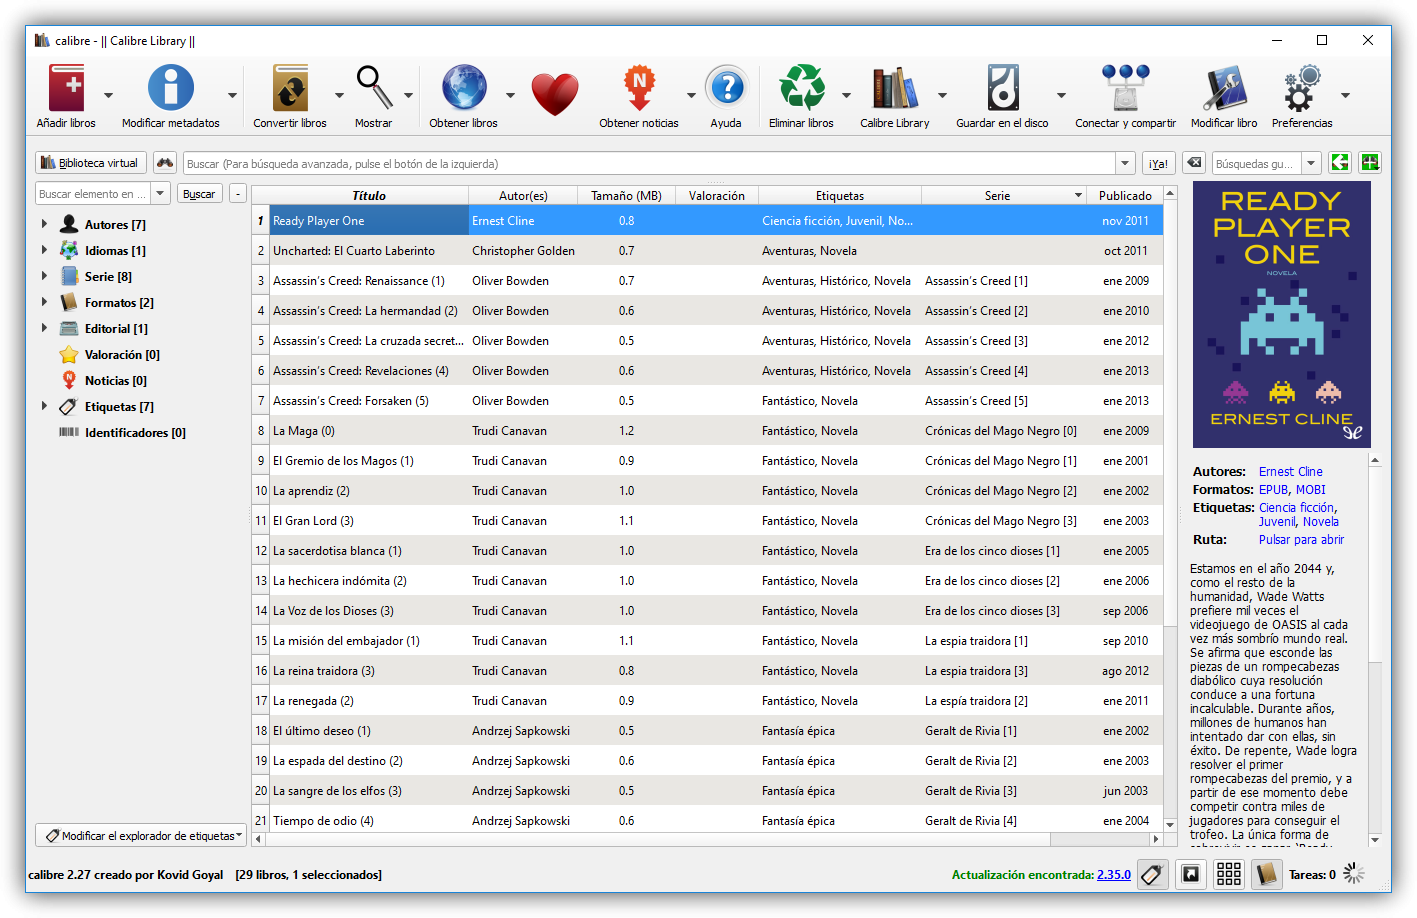Screen dimensions: 1417x918
Task: Click the green arrow copy-search icon
Action: coord(1340,163)
